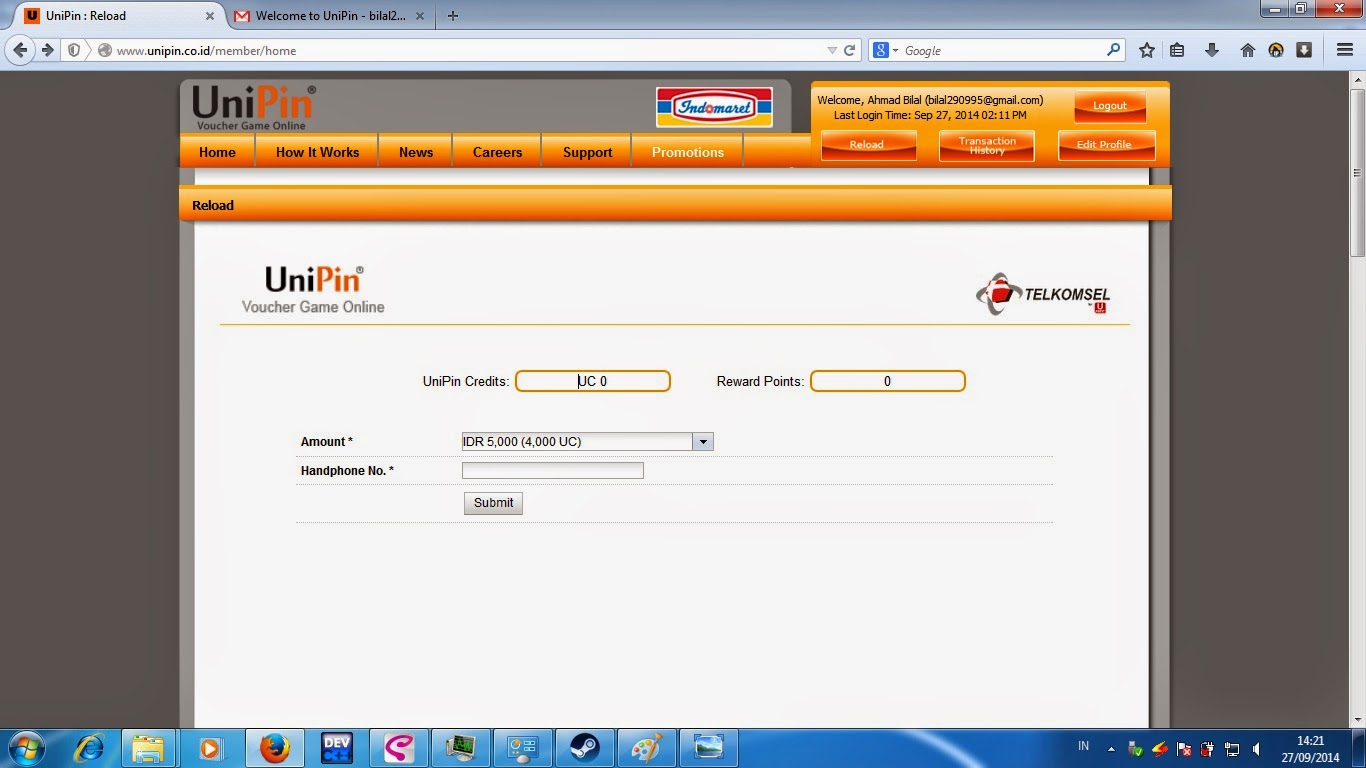Click the Reward Points value box
Screen dimensions: 1366x768
888,381
